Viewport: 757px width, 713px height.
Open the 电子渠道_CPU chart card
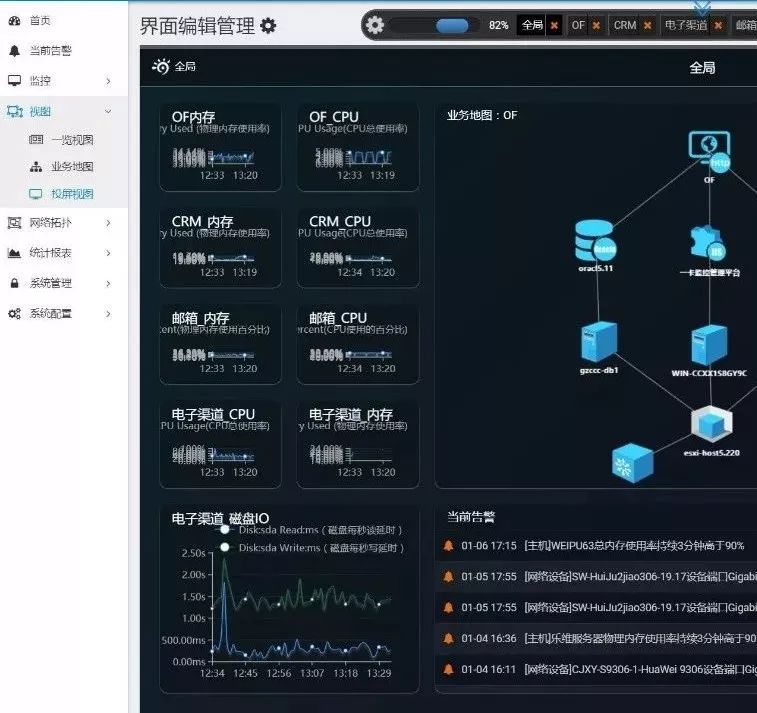[220, 445]
